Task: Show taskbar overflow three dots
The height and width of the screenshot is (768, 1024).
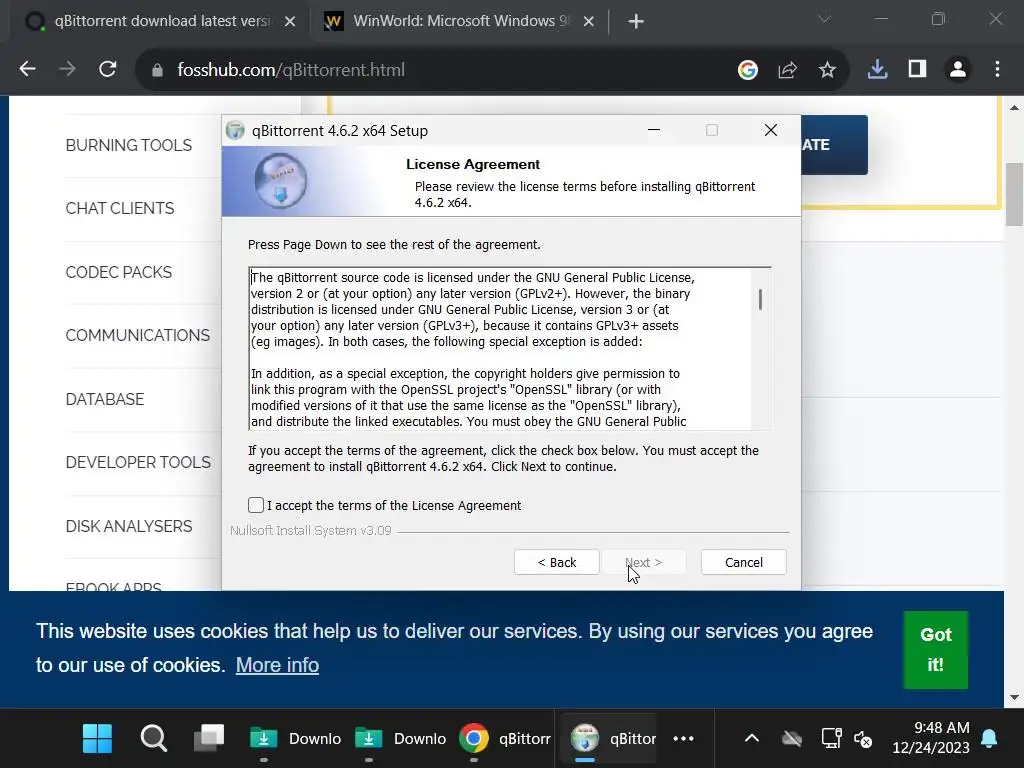Action: coord(683,739)
